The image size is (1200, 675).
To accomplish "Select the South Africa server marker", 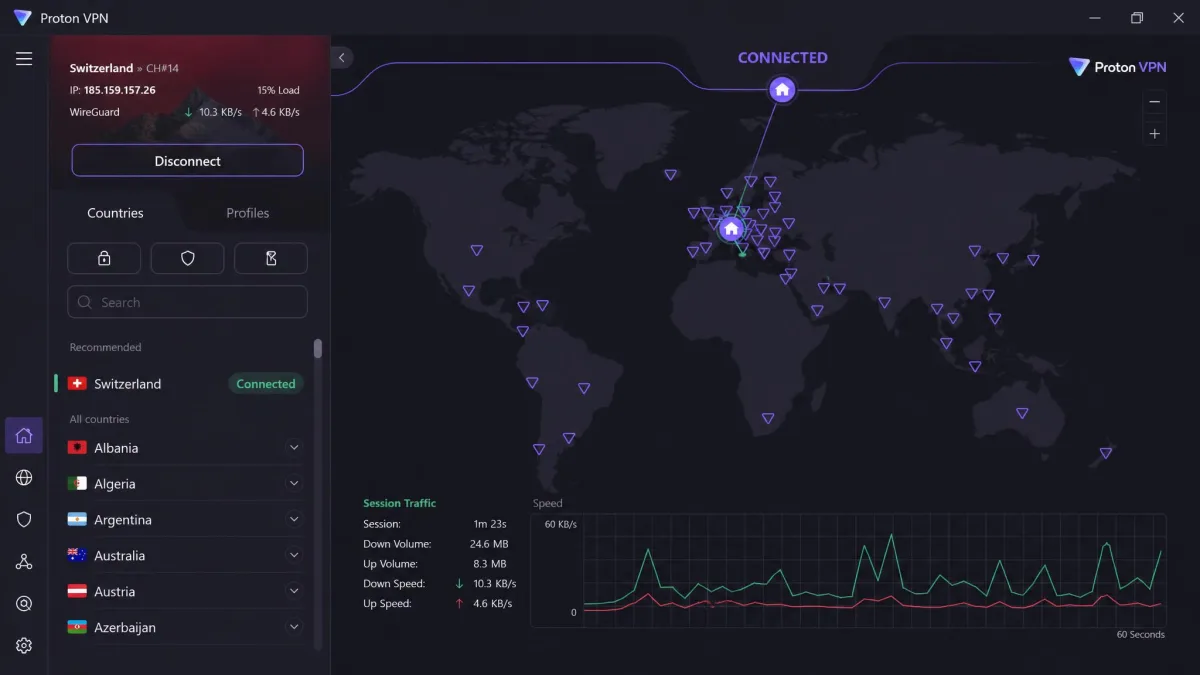I will 768,419.
